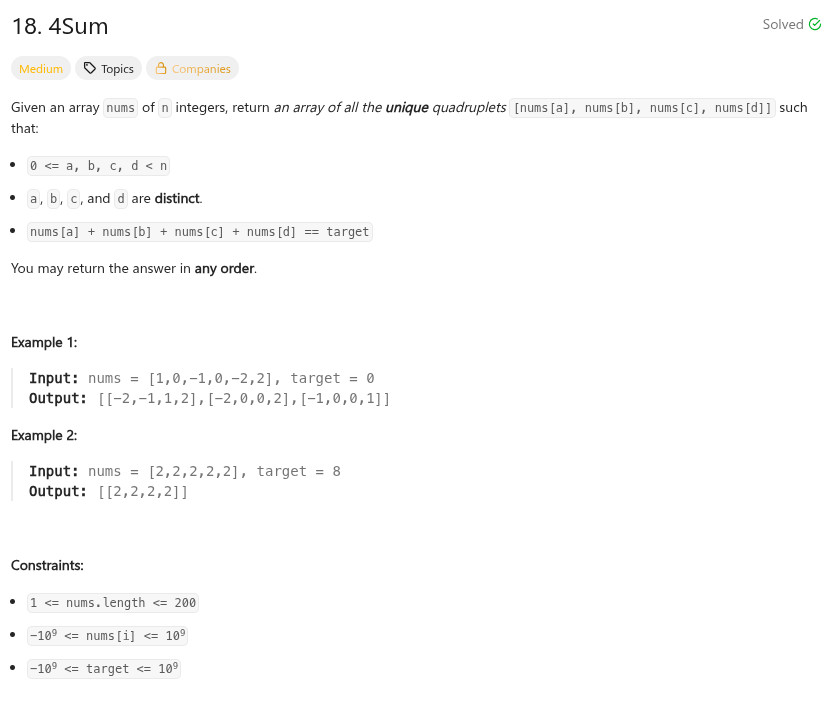Click the Constraints heading

[x=47, y=565]
